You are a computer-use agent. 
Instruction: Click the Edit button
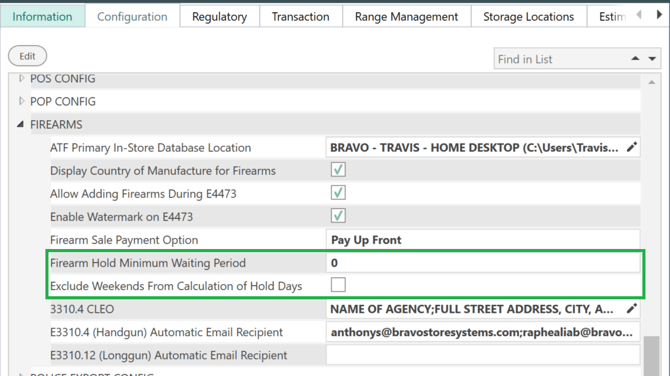[27, 56]
